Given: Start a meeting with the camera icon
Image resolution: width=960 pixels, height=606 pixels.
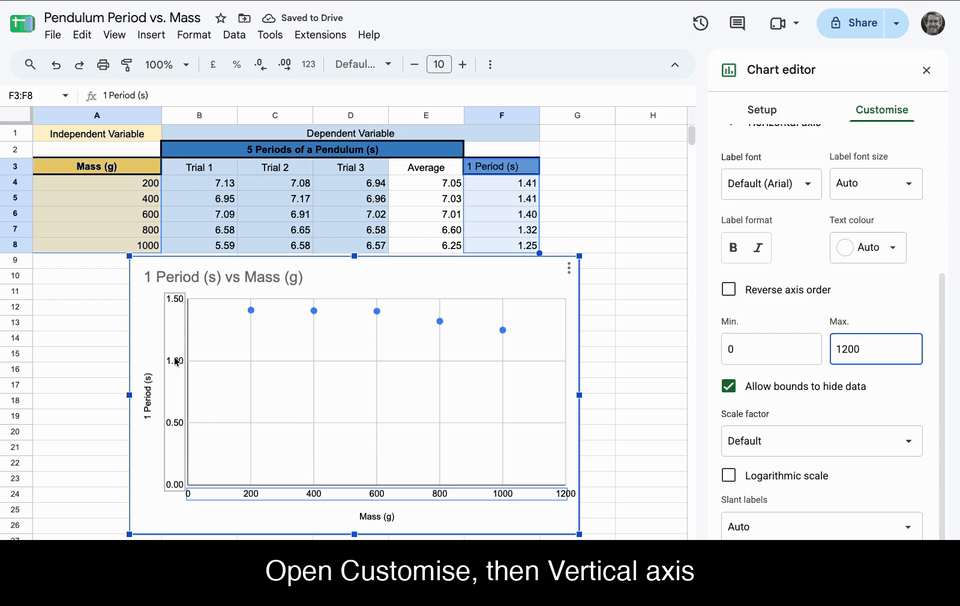Looking at the screenshot, I should 778,23.
